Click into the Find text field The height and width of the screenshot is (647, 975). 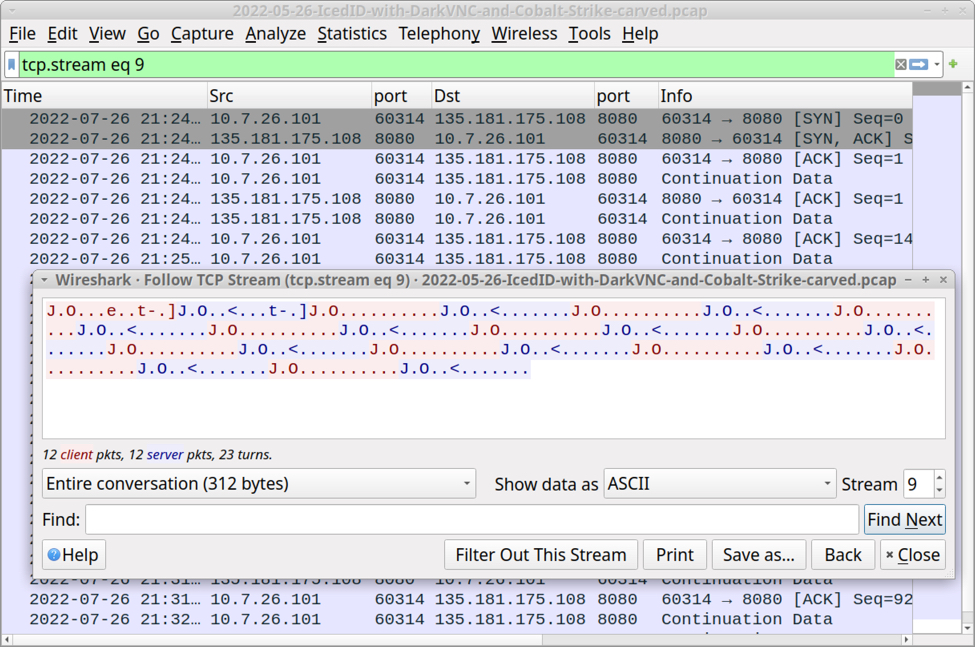point(472,520)
